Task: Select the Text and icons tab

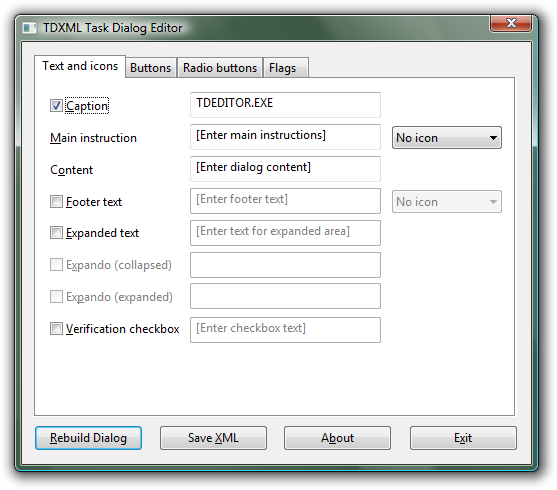Action: [x=80, y=66]
